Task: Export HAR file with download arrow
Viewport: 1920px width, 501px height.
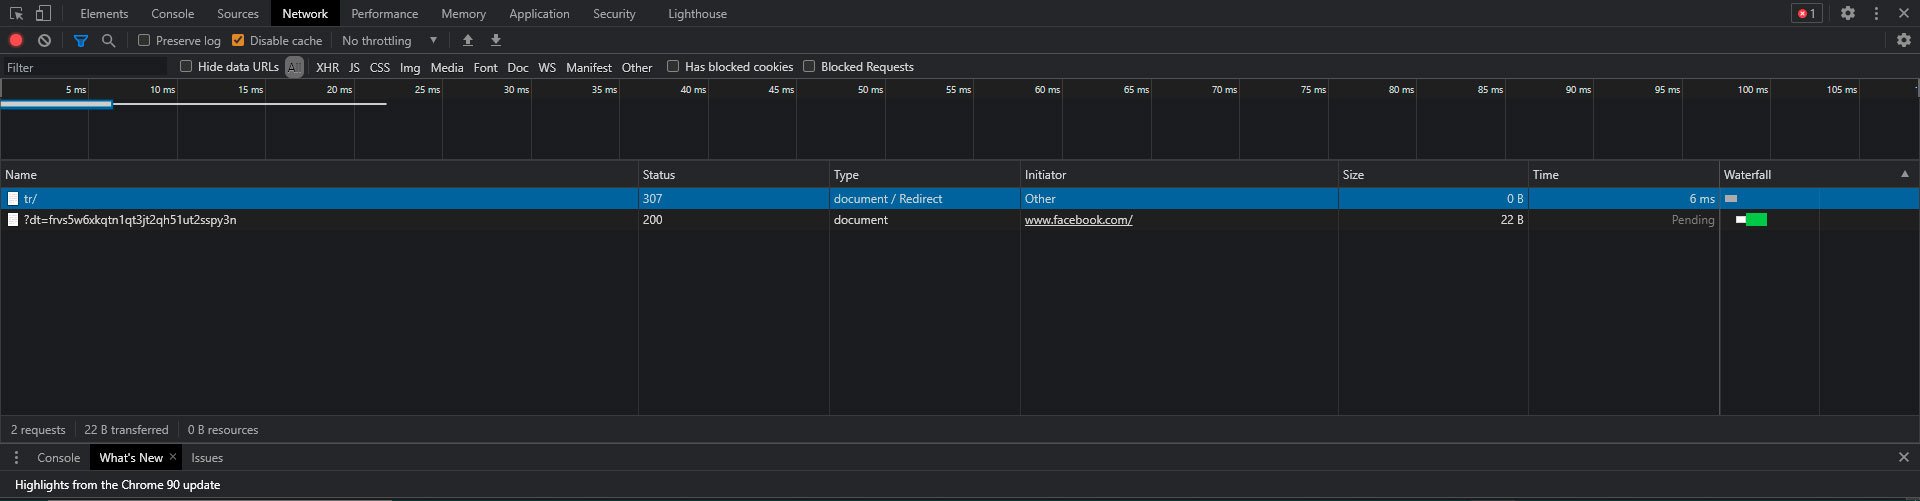Action: coord(496,41)
